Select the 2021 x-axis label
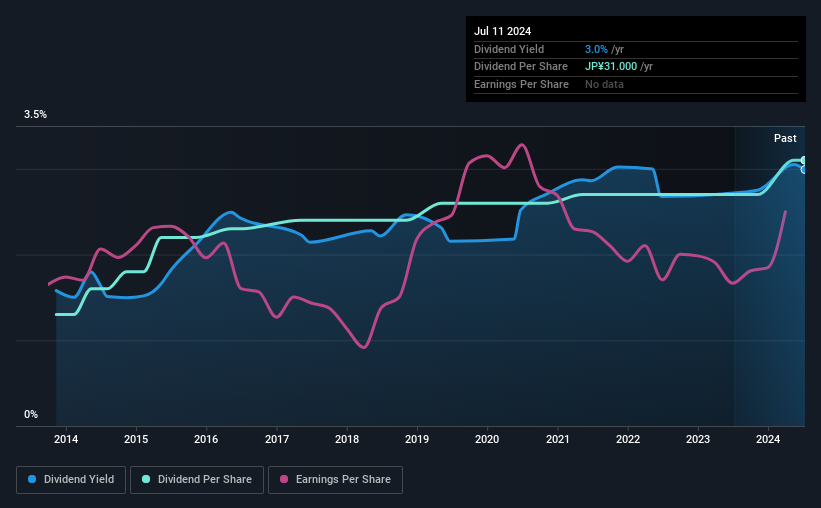 tap(558, 439)
